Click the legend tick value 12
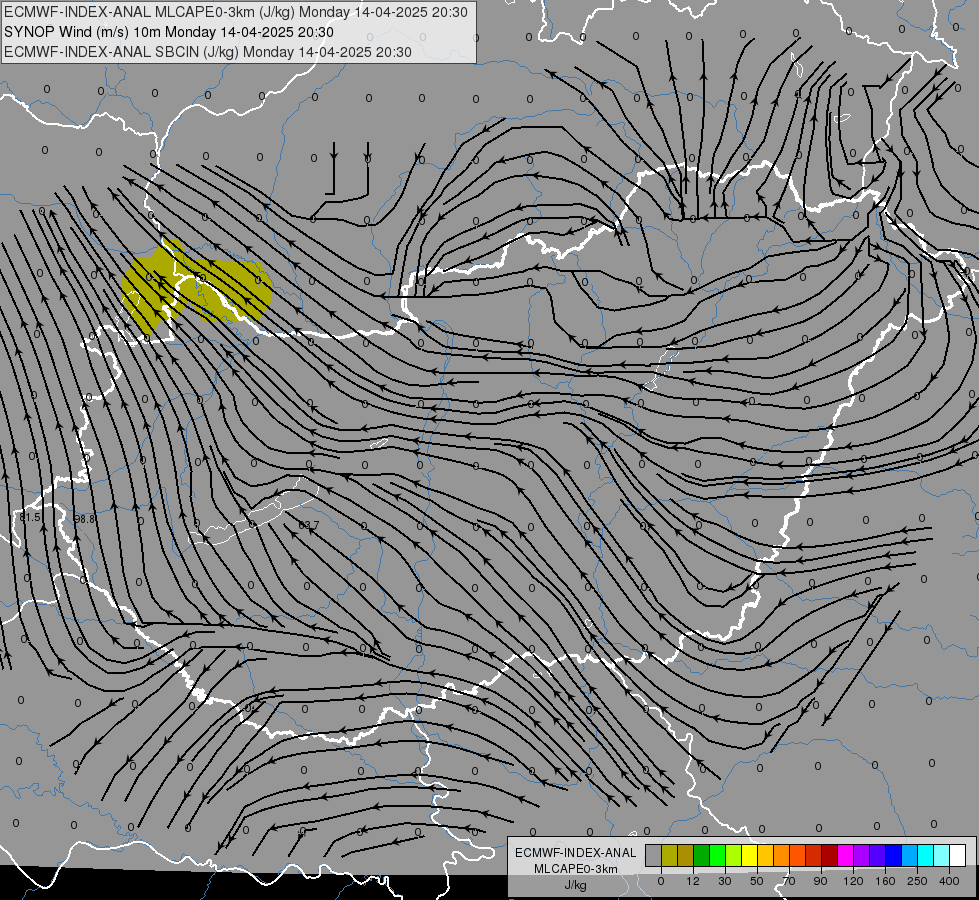979x900 pixels. (x=693, y=881)
